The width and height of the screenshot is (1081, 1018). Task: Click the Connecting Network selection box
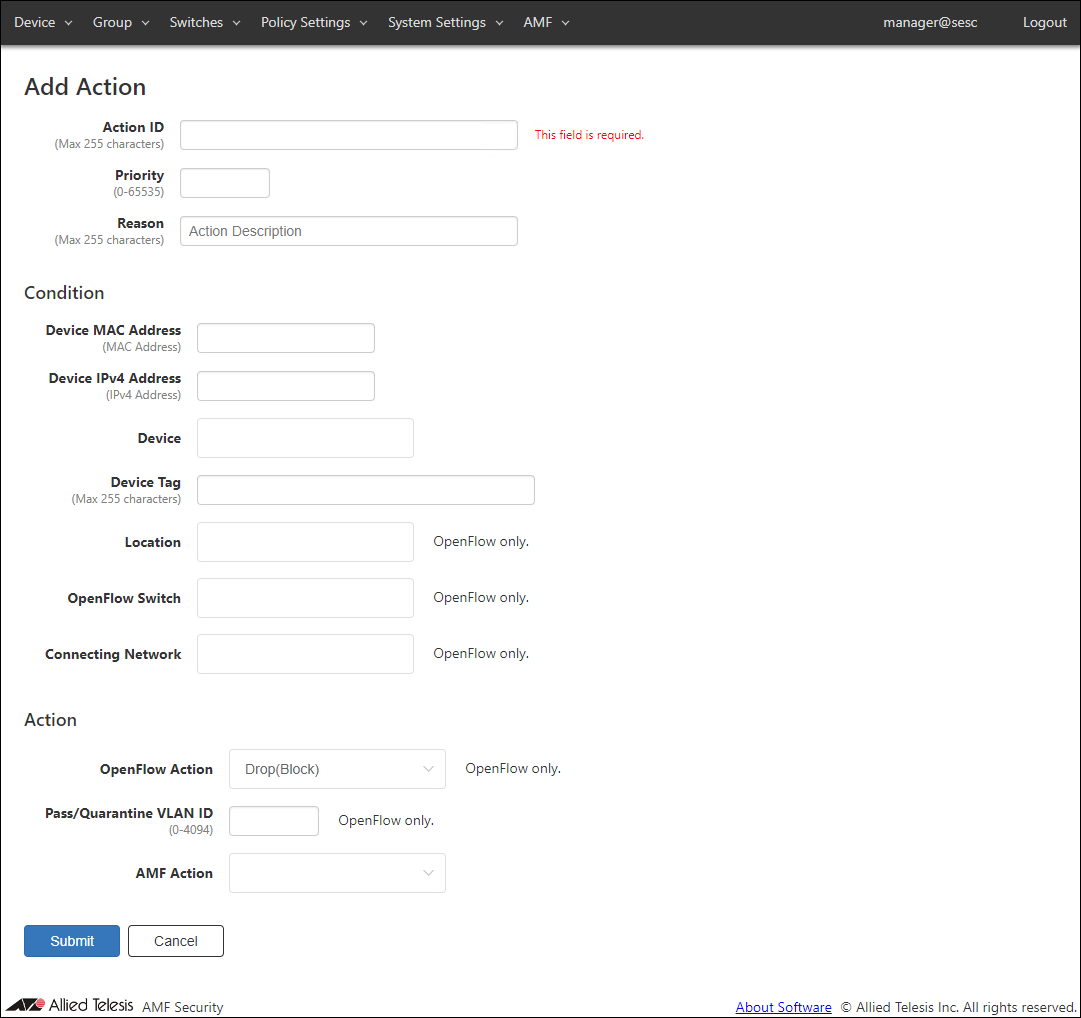pyautogui.click(x=305, y=654)
